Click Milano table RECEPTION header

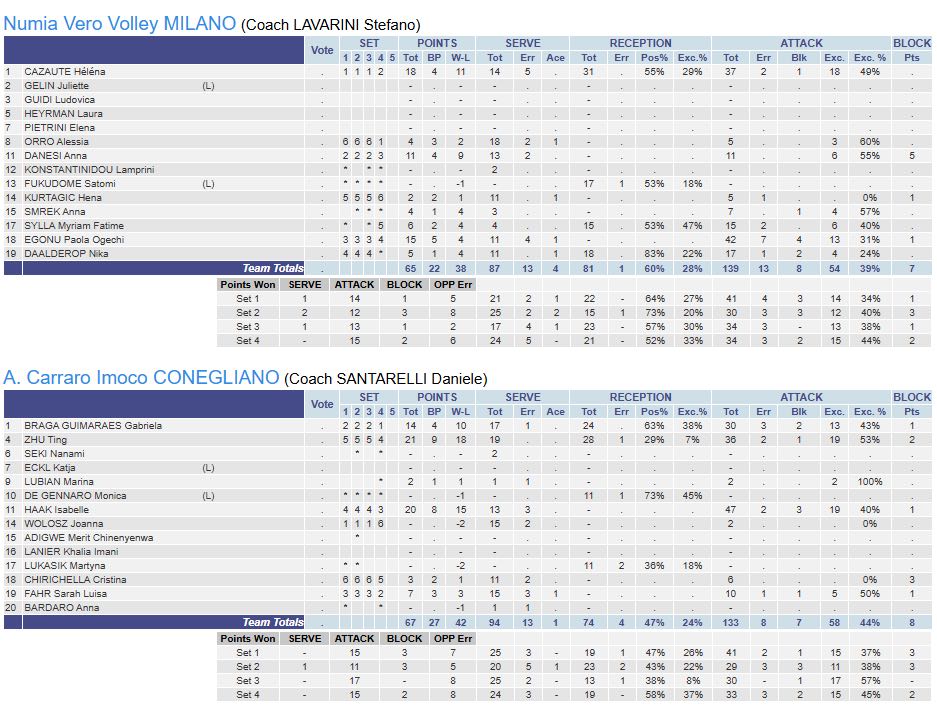point(641,43)
